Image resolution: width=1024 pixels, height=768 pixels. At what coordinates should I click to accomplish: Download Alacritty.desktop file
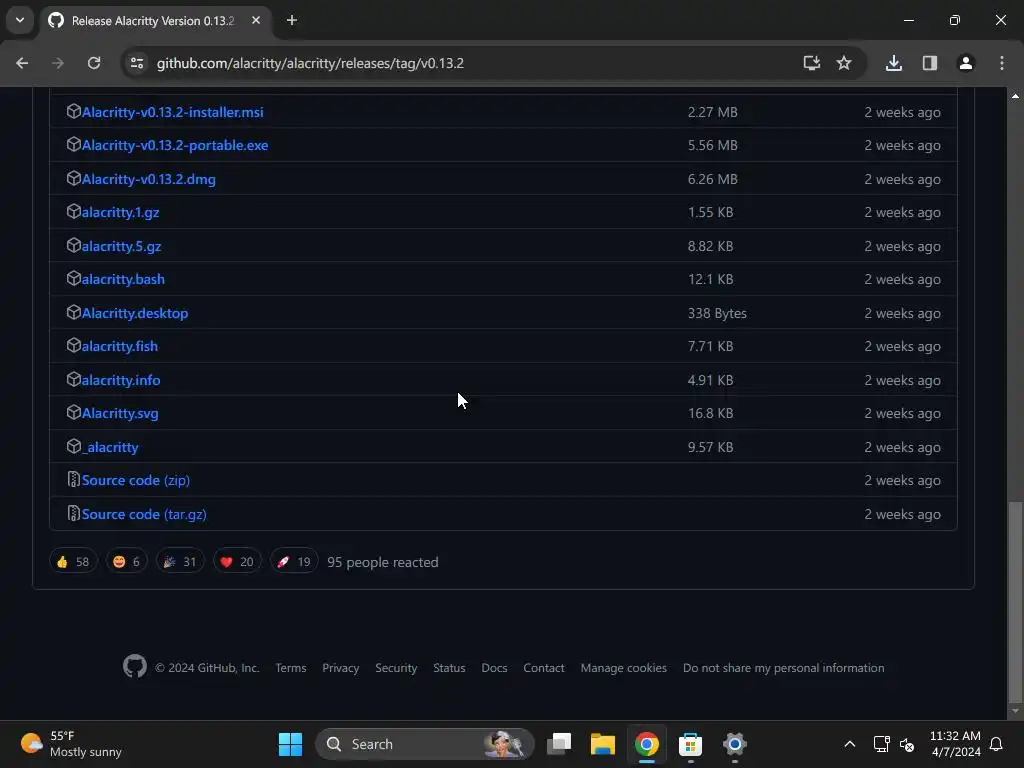(x=135, y=313)
